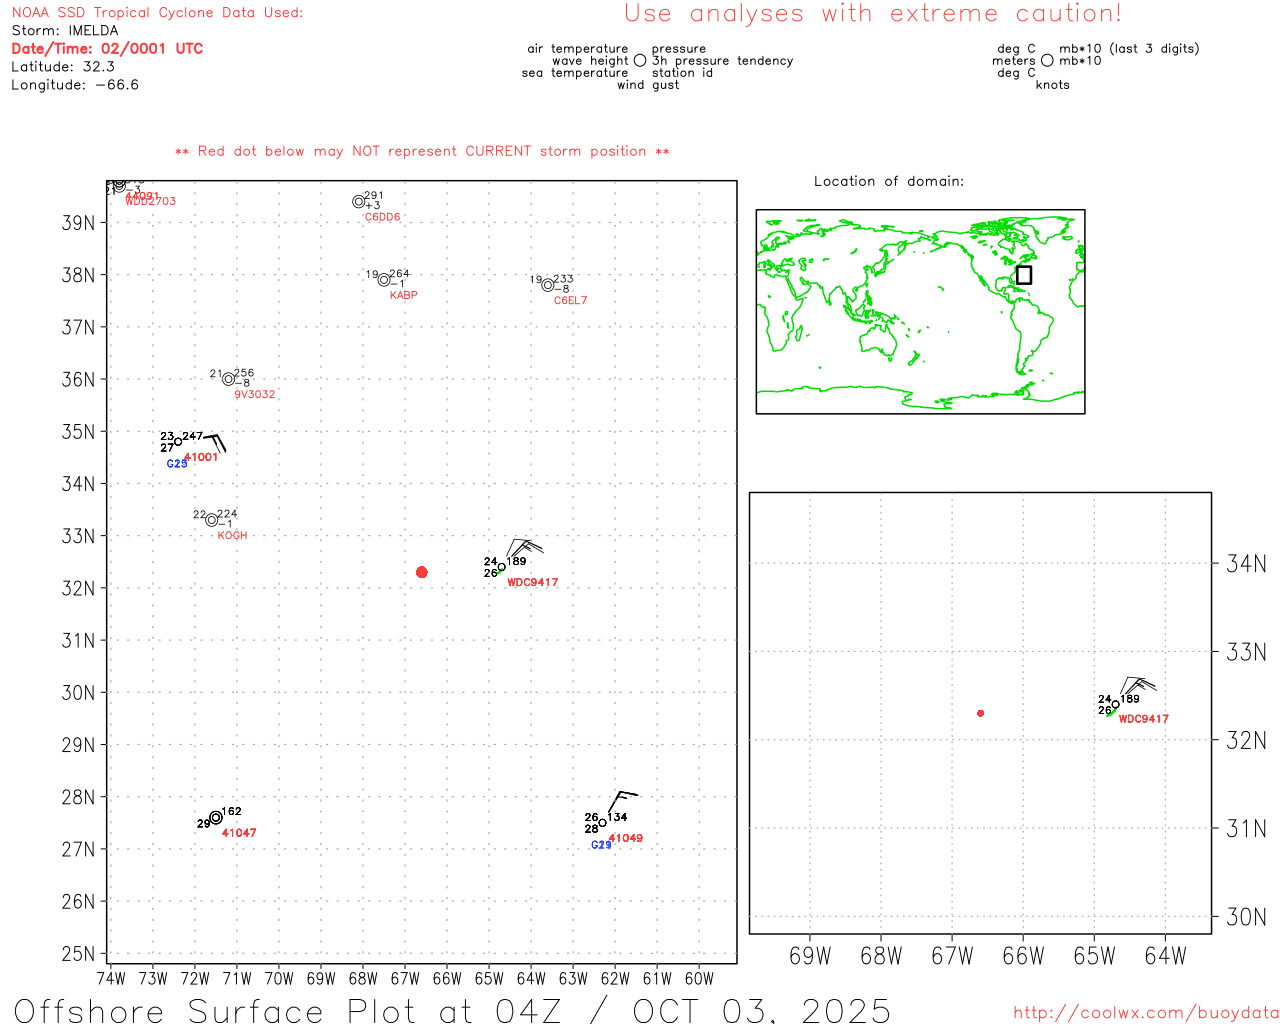
Task: Click the WDC9417 label in inset map
Action: pos(1143,719)
